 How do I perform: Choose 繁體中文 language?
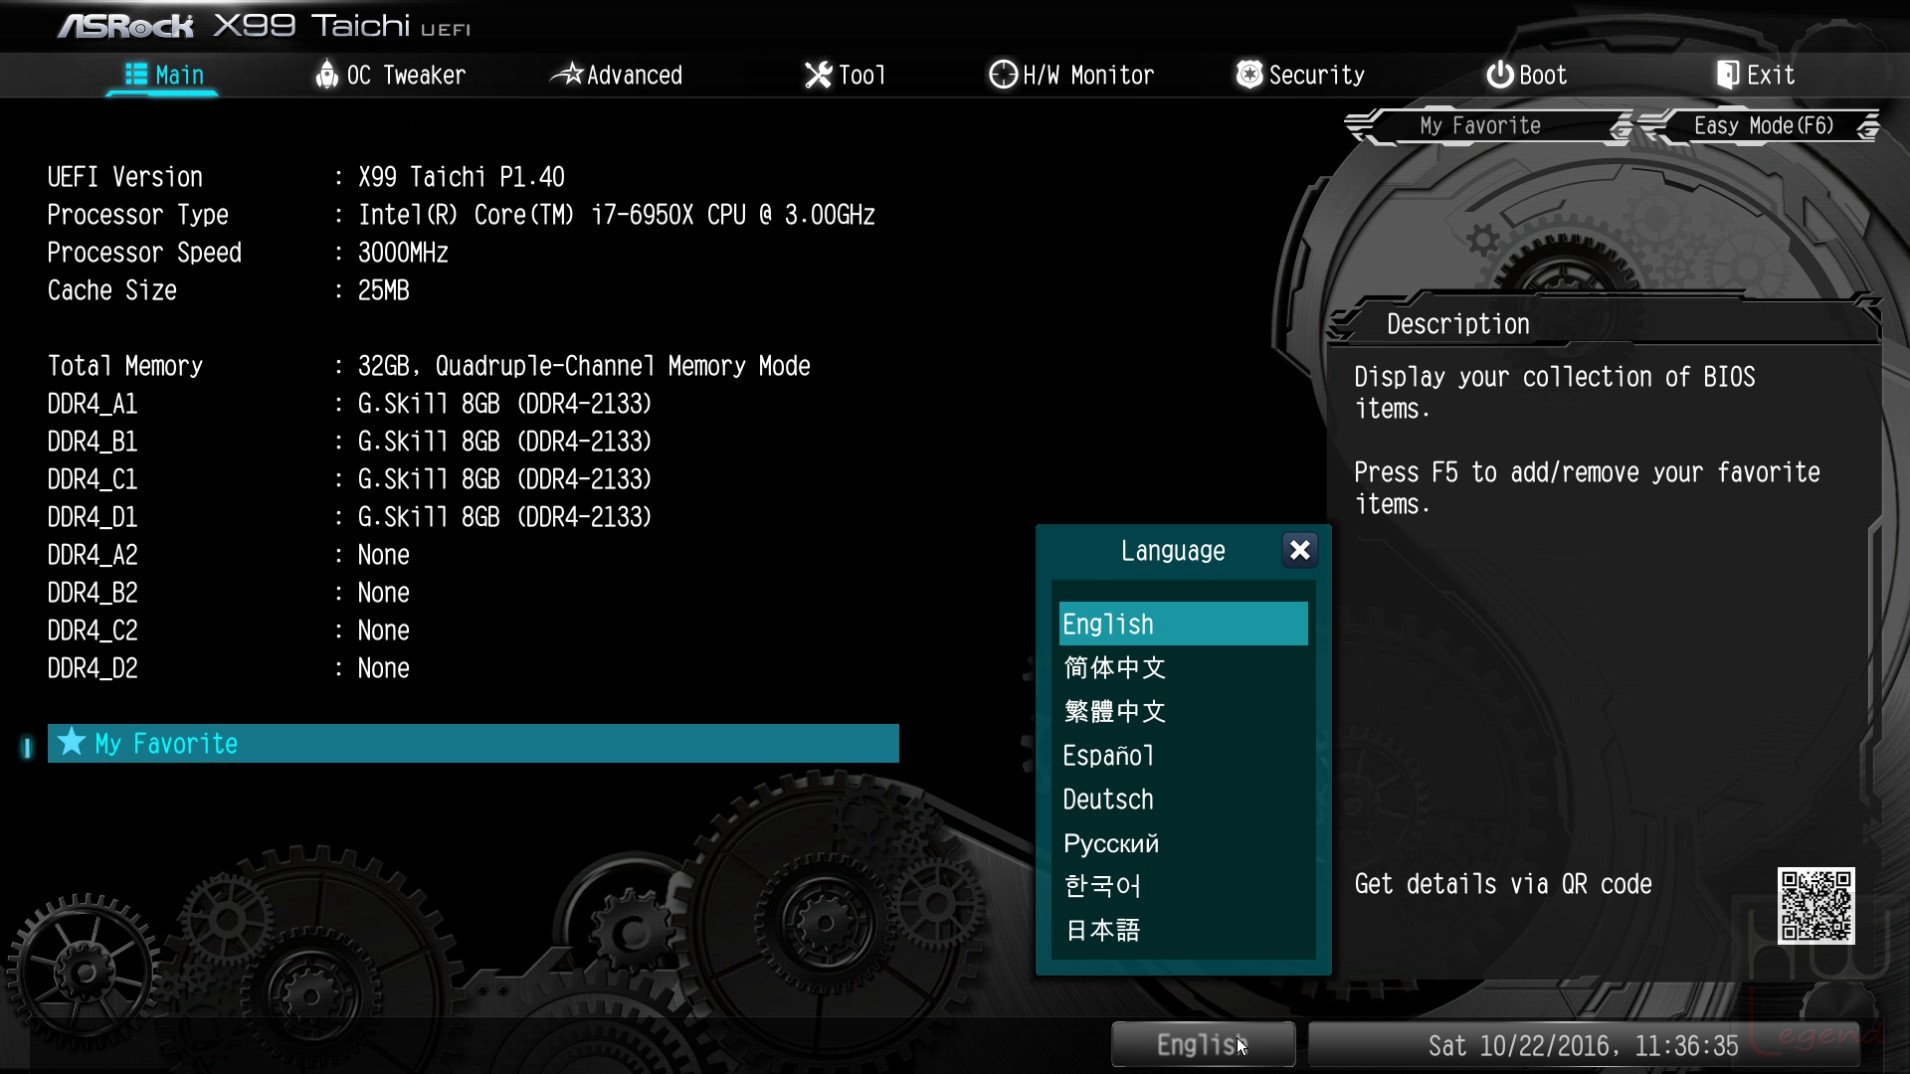1183,712
